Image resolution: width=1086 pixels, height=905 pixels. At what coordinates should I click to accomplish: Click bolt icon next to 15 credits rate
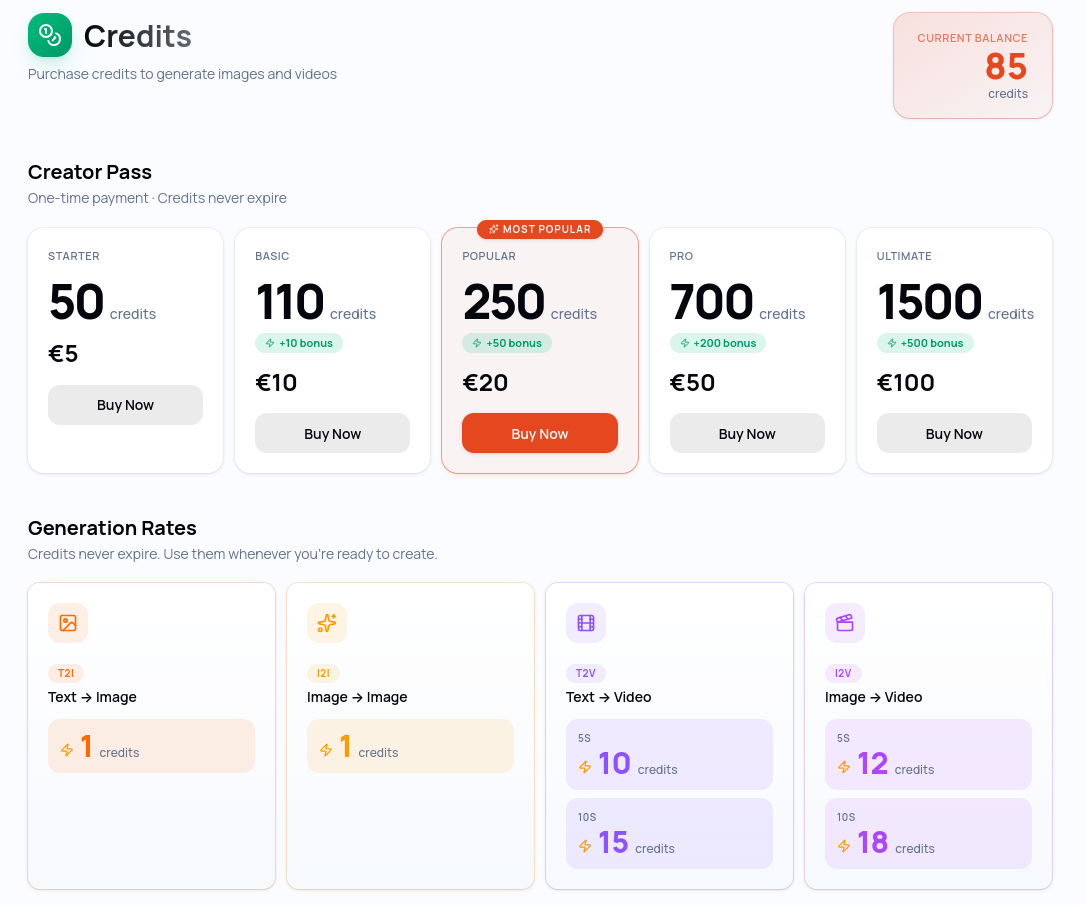coord(585,846)
